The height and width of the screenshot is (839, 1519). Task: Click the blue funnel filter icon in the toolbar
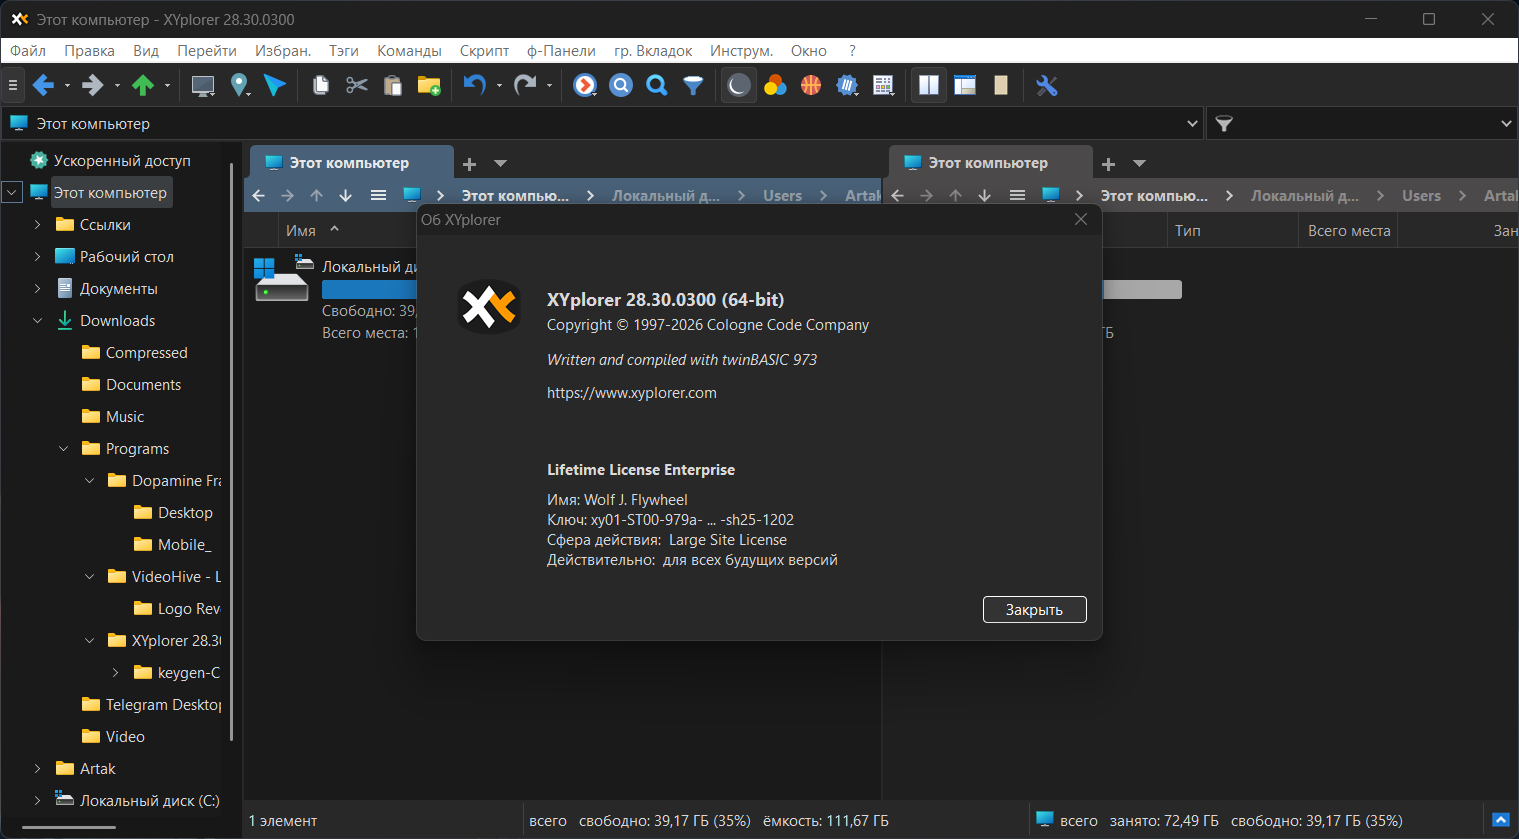(x=693, y=86)
